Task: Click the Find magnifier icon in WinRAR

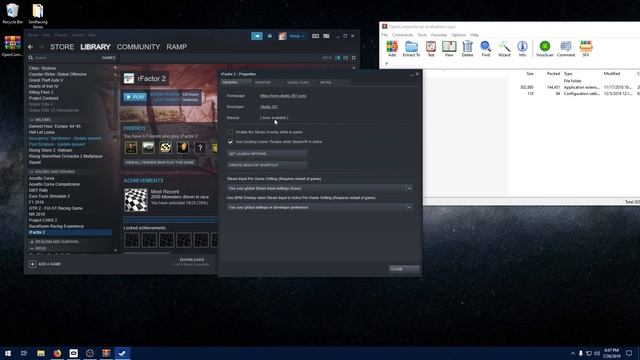Action: (x=485, y=48)
